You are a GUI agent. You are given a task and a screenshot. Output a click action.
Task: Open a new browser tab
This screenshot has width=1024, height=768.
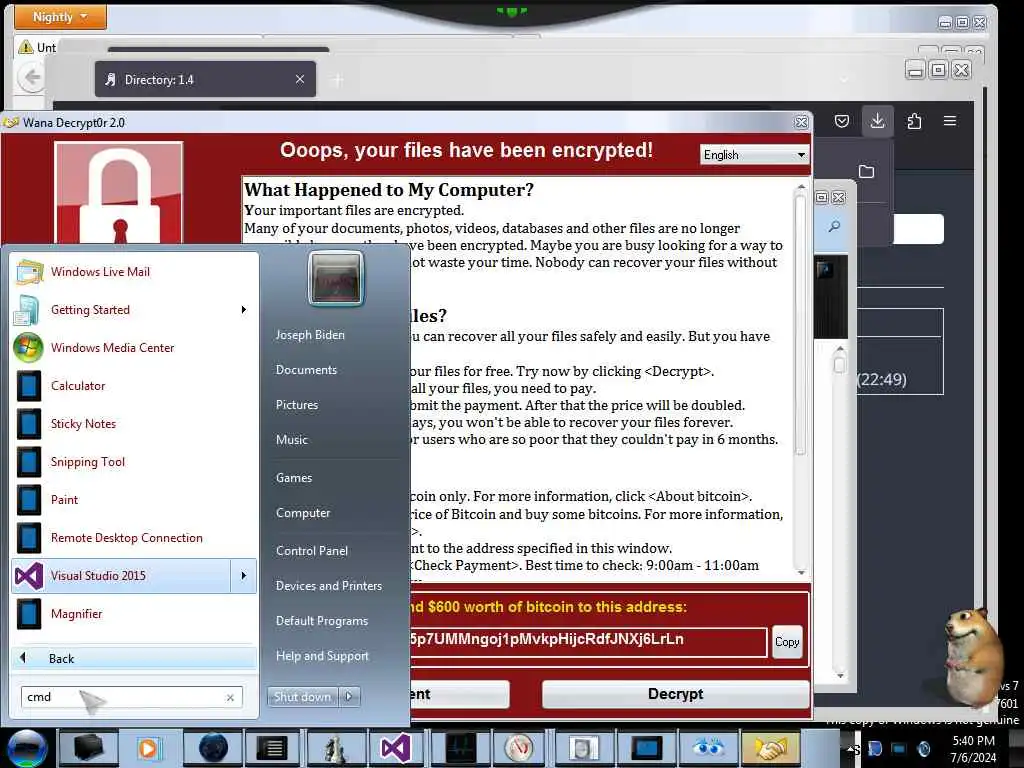(x=338, y=80)
